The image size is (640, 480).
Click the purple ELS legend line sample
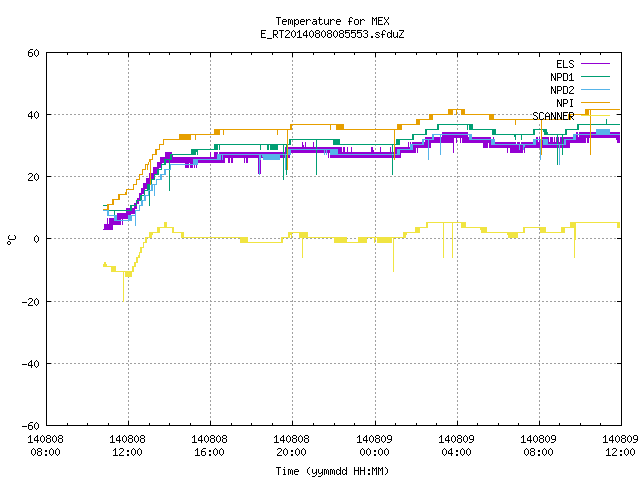point(595,64)
